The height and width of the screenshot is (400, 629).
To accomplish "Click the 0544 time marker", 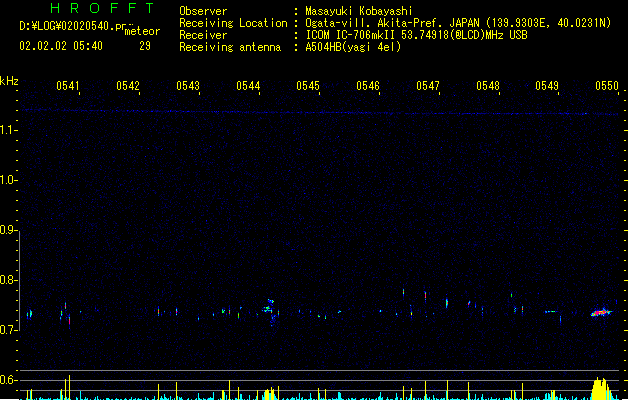I will pos(248,85).
